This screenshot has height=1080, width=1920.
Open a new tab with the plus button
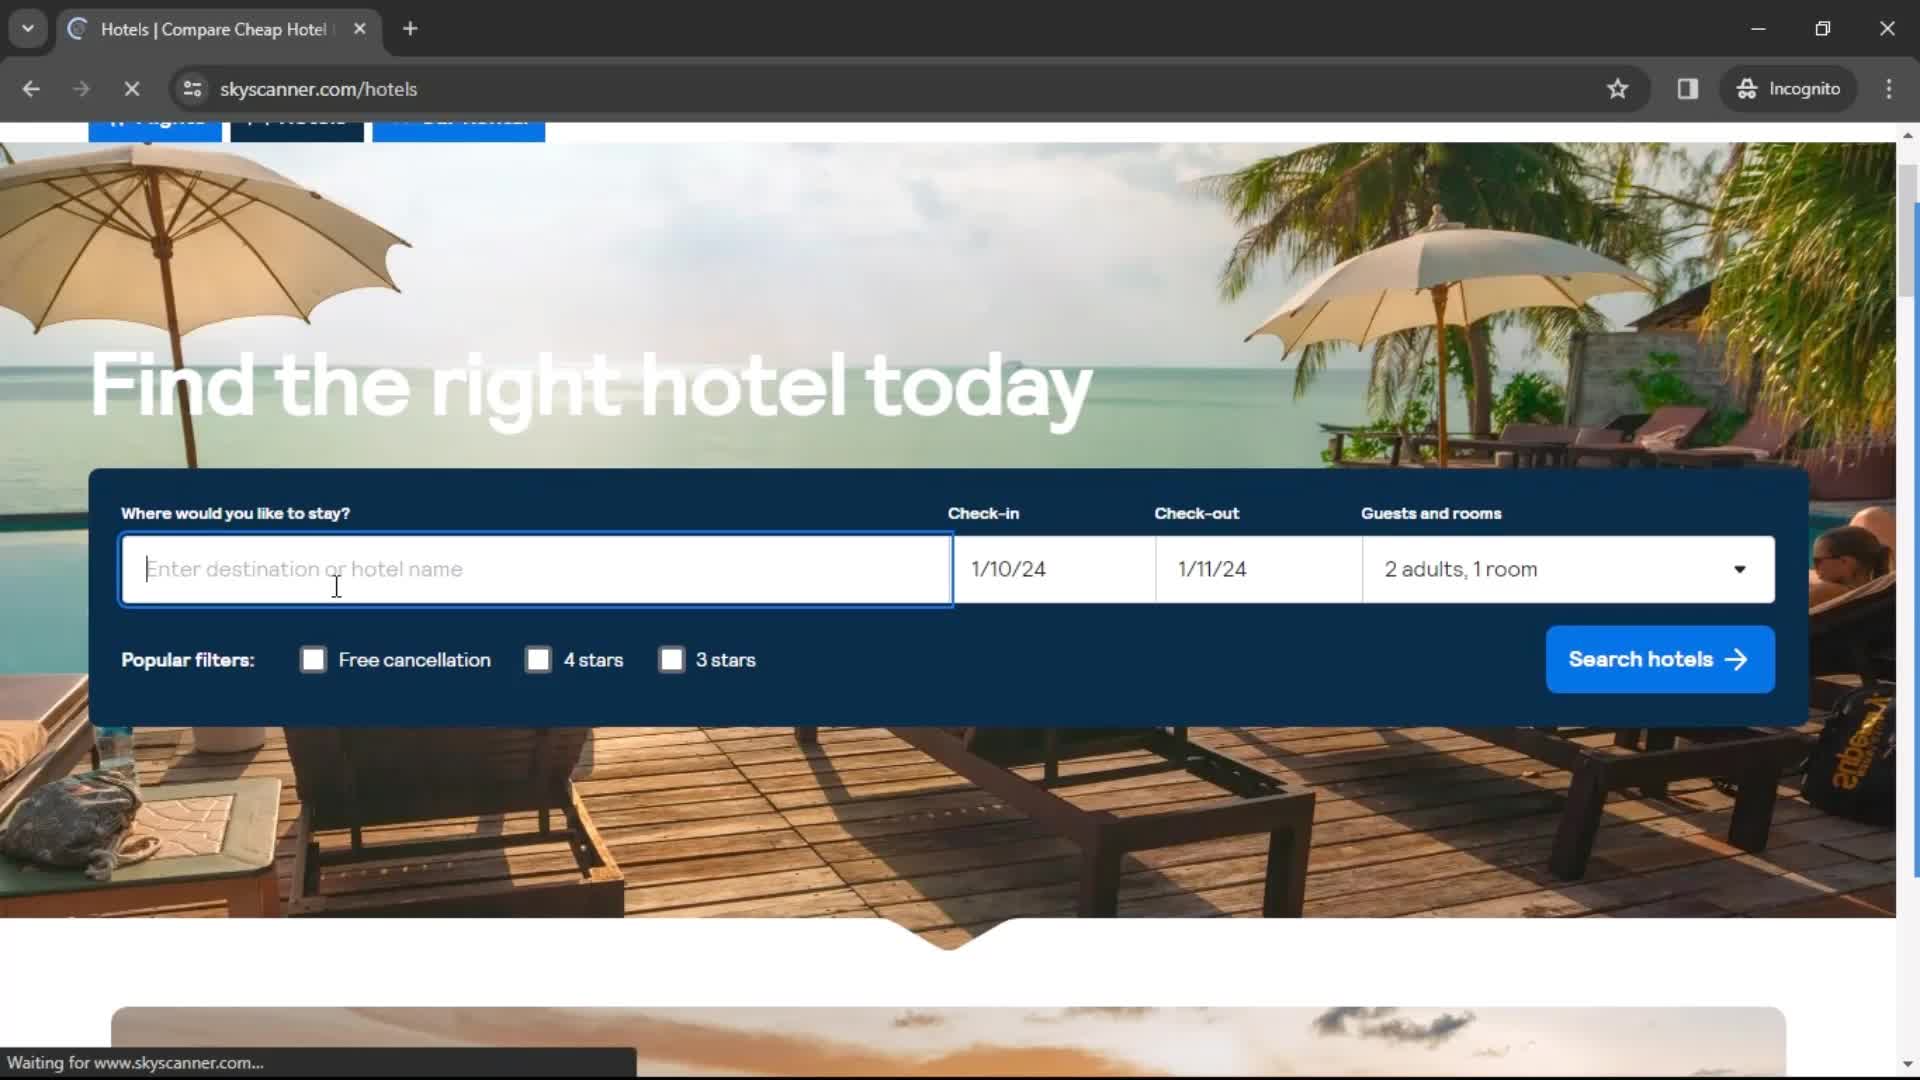coord(410,29)
